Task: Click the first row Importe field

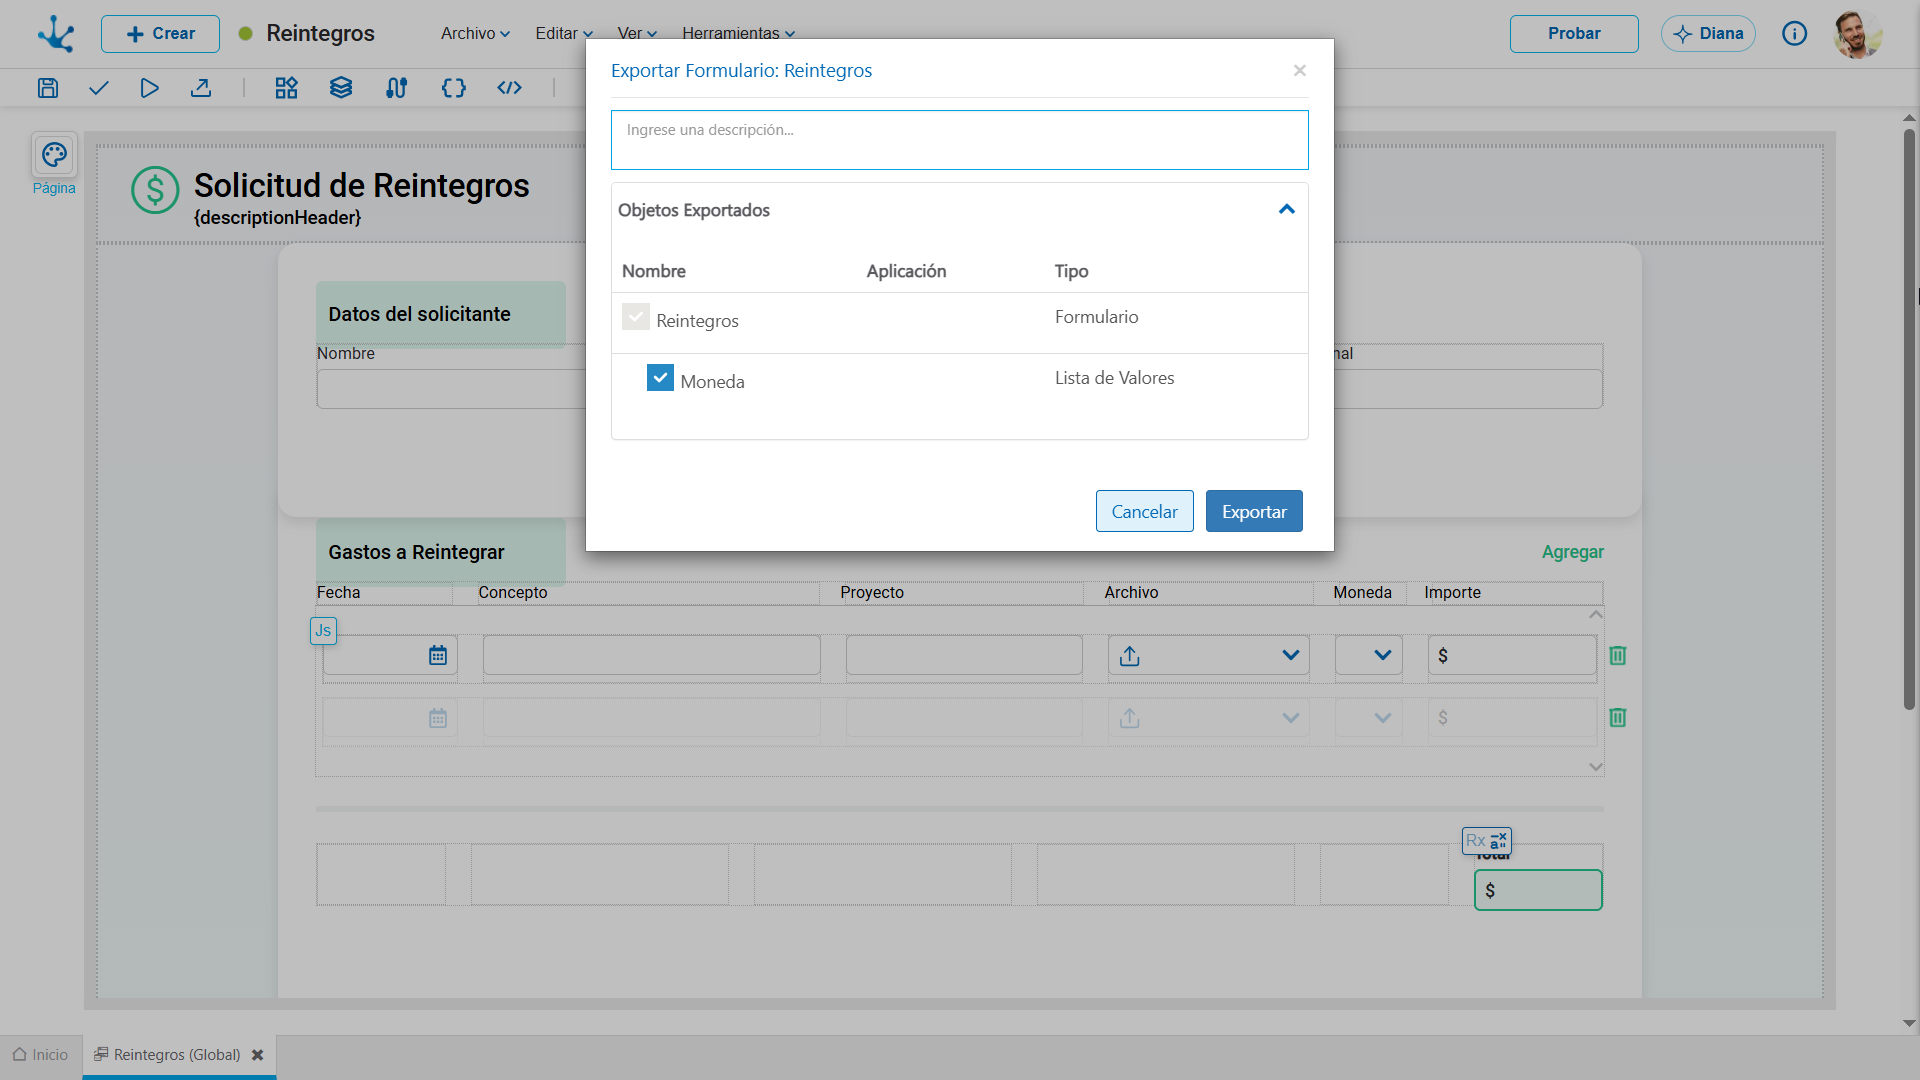Action: coord(1512,656)
